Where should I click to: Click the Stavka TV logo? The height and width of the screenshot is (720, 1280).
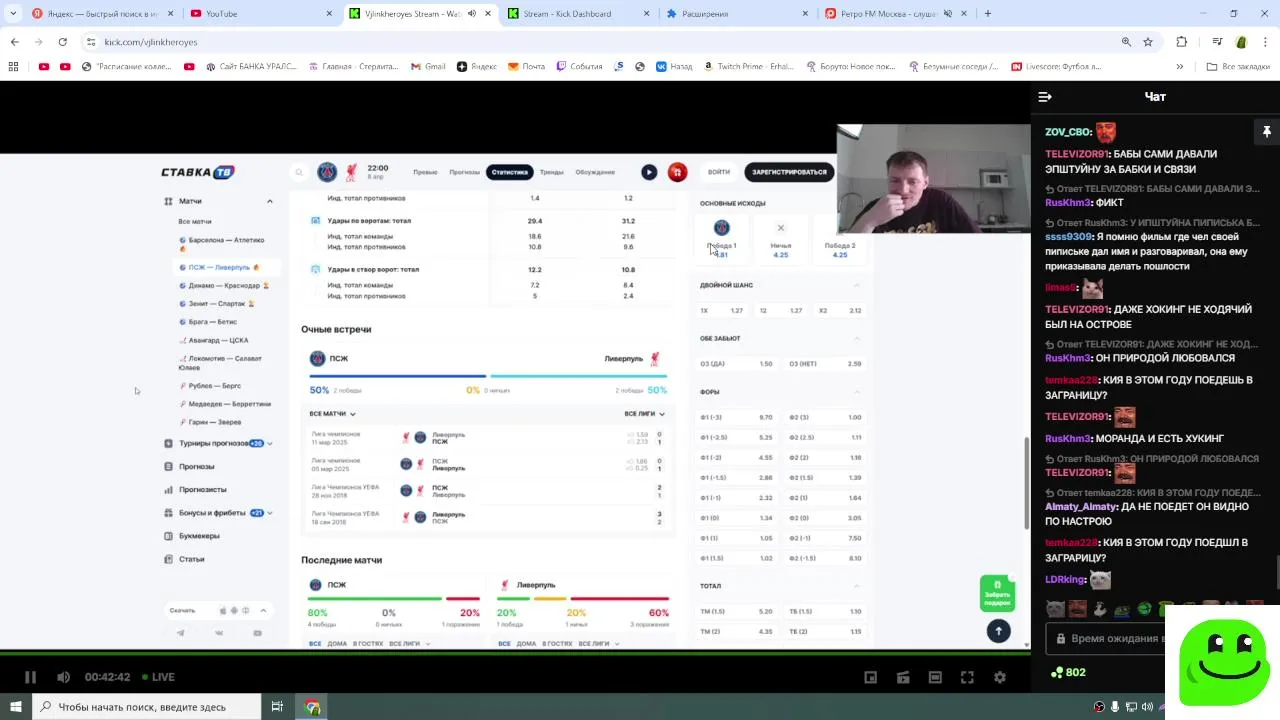point(198,172)
